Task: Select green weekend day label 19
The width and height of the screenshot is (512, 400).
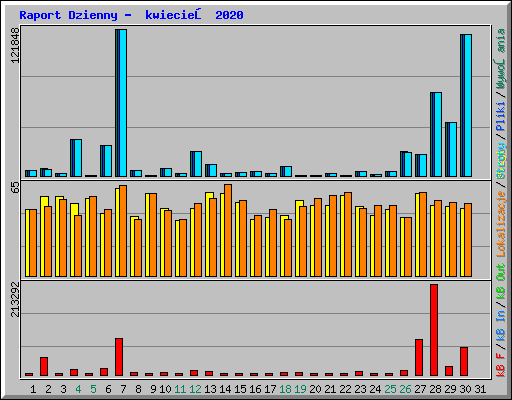Action: point(300,389)
